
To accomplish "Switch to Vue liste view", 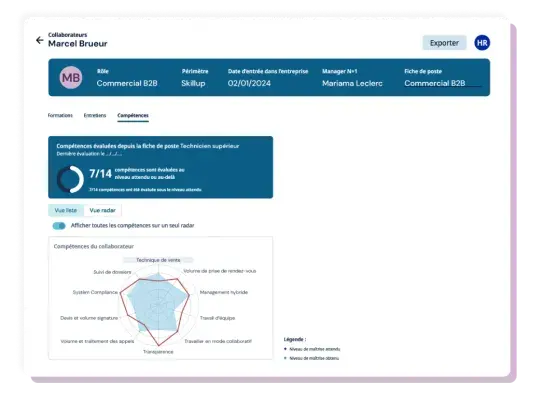I will (66, 210).
